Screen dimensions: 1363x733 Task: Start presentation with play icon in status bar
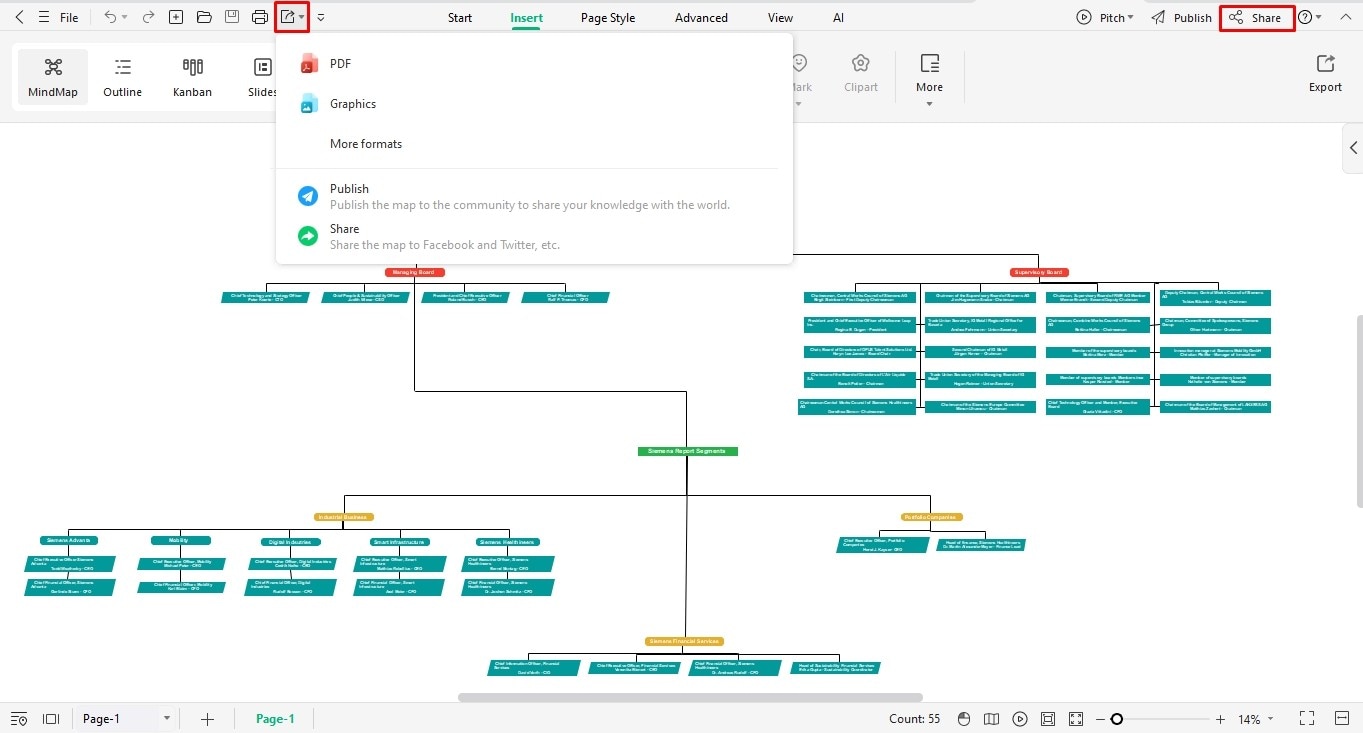1020,719
